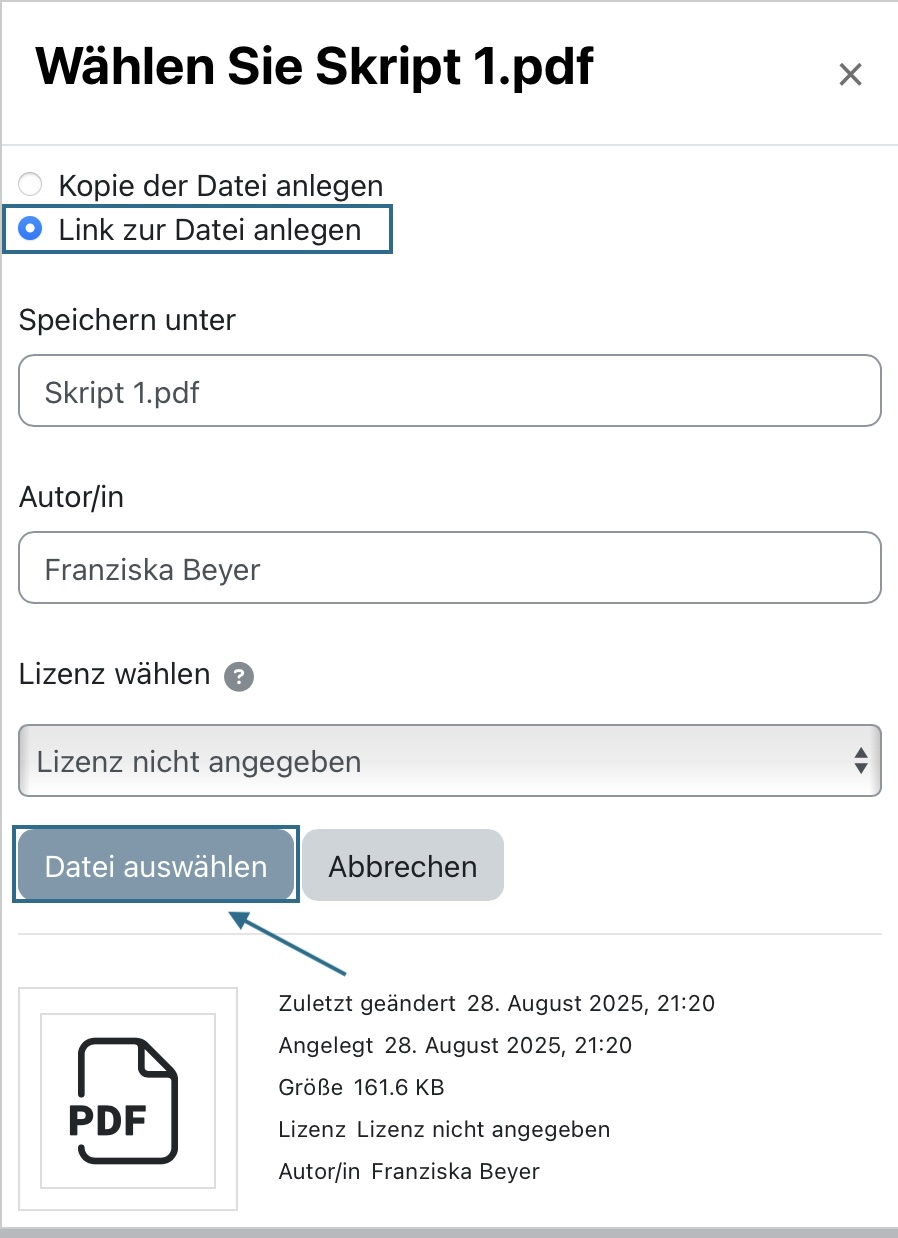Cancel via the Abbrechen button
The height and width of the screenshot is (1238, 898).
(x=403, y=865)
